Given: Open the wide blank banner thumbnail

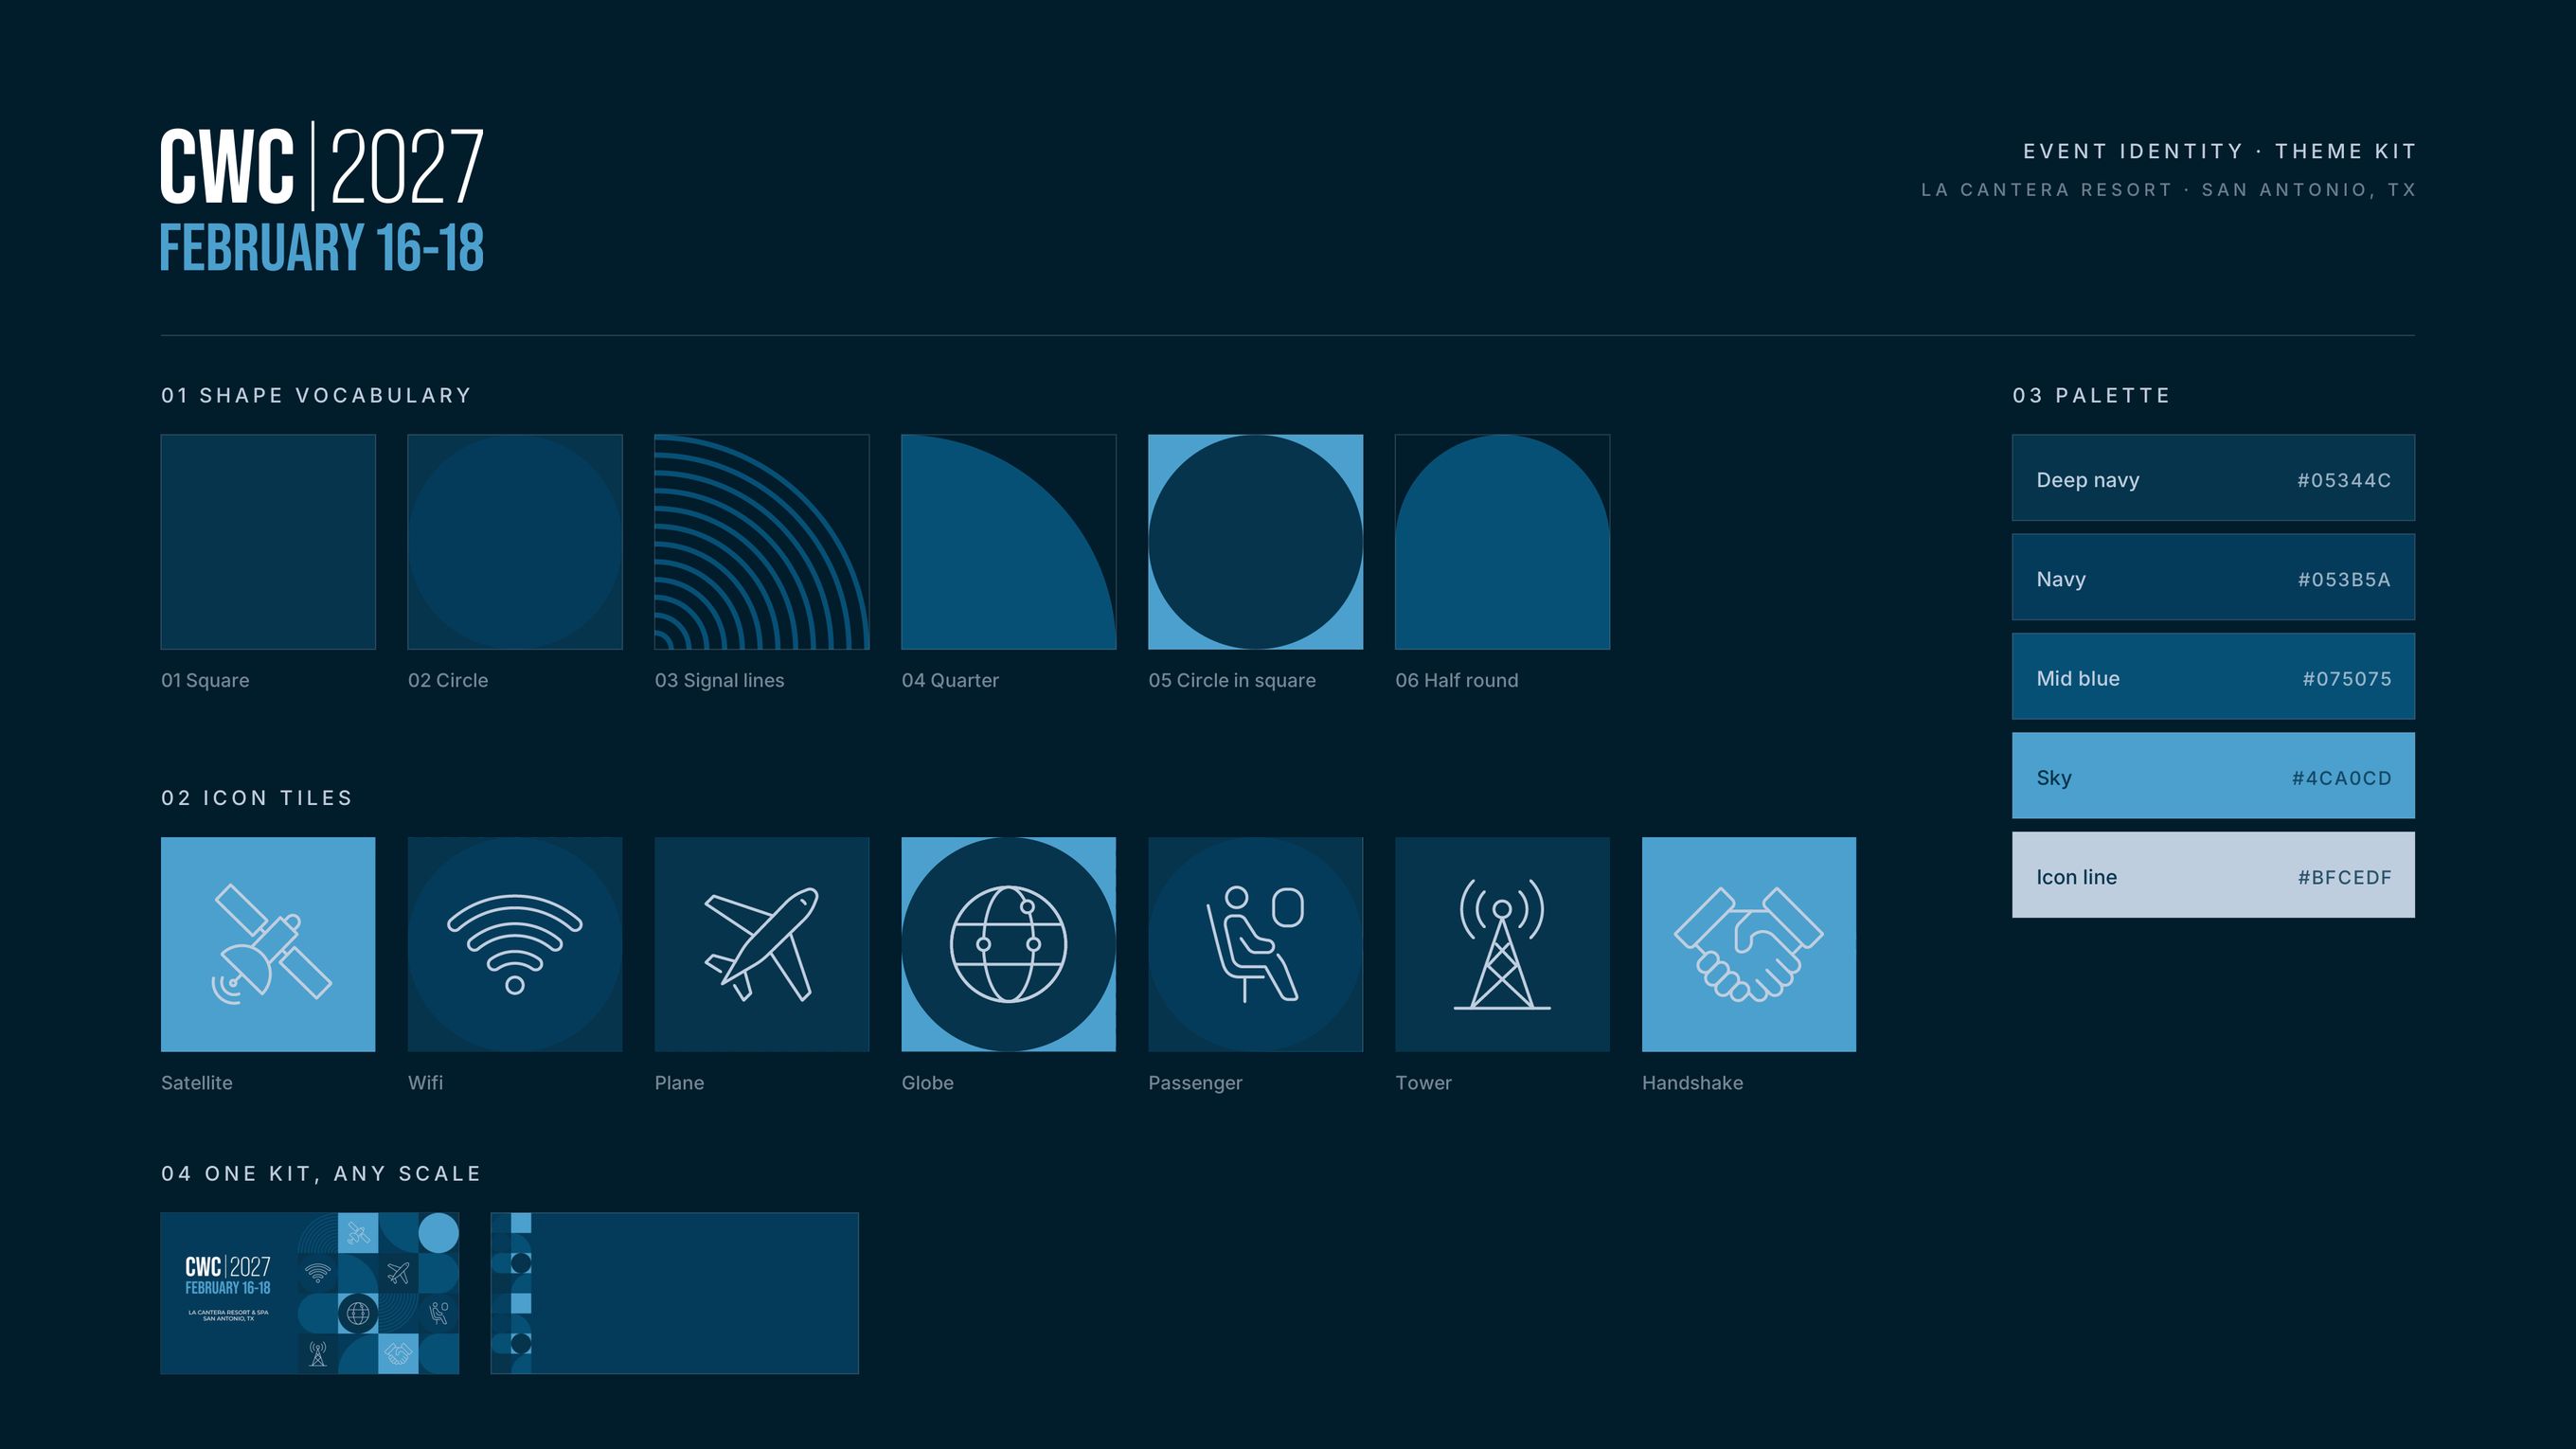Looking at the screenshot, I should click(x=675, y=1293).
